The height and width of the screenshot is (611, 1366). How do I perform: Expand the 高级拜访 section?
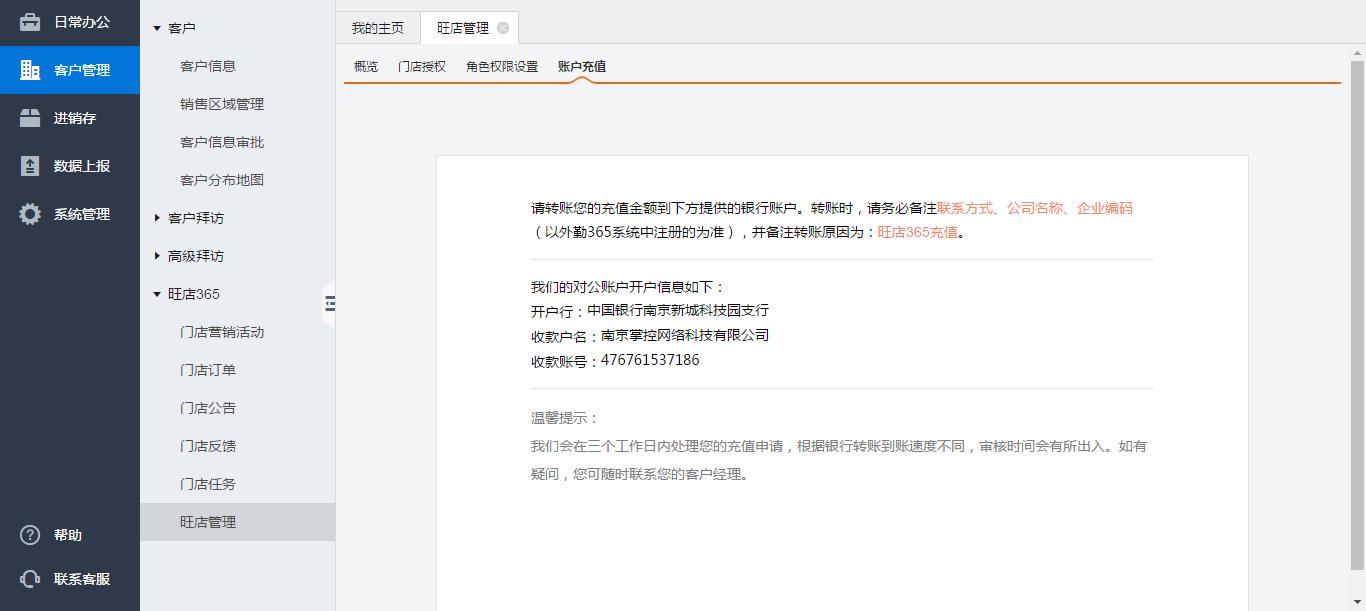coord(157,256)
